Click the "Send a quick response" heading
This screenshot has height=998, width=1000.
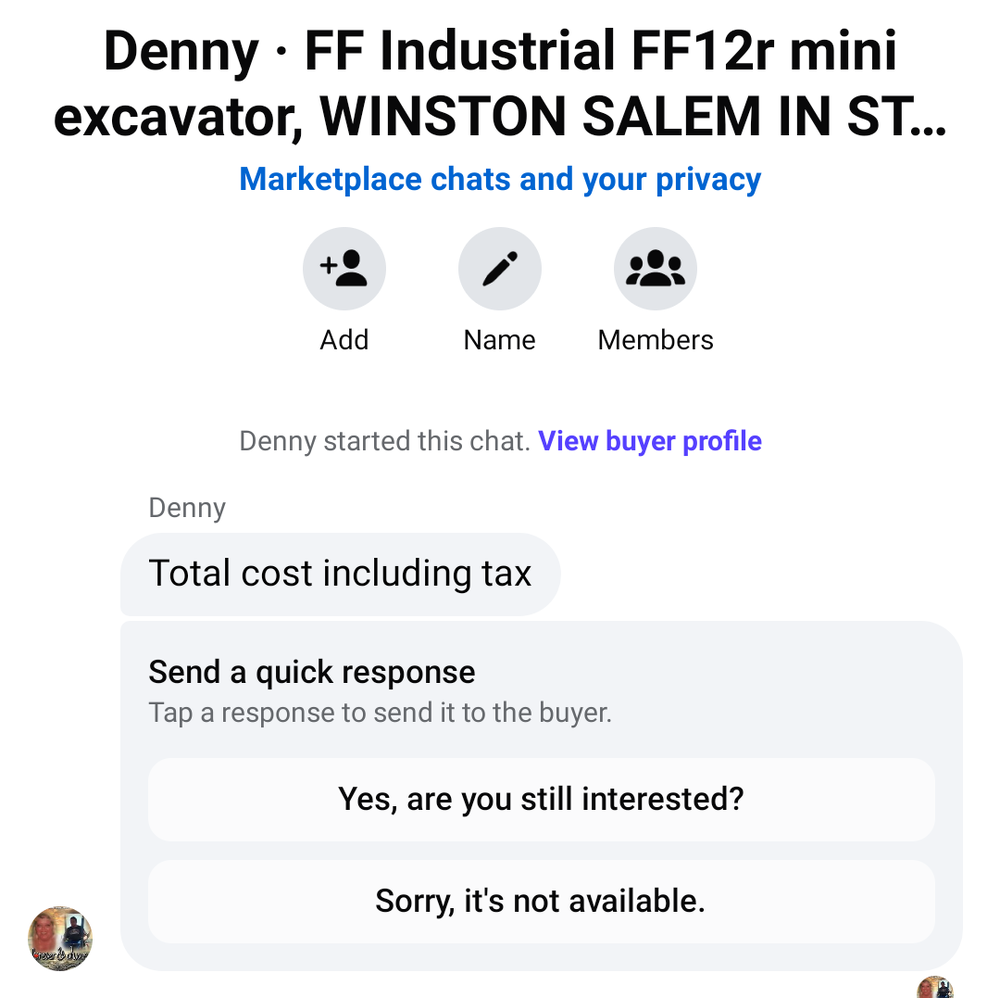pyautogui.click(x=312, y=672)
